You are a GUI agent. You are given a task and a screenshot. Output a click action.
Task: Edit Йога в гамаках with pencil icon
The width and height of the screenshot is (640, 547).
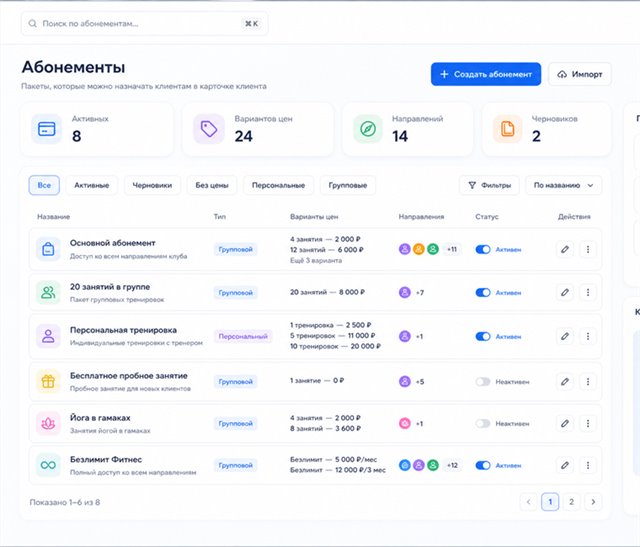(x=565, y=423)
